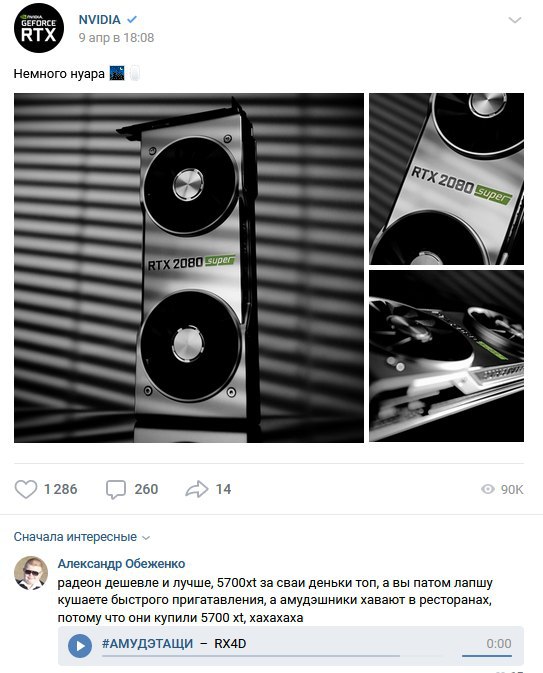Open NVIDIA GeForce RTX profile avatar
Screen dimensions: 543x673
(x=39, y=28)
